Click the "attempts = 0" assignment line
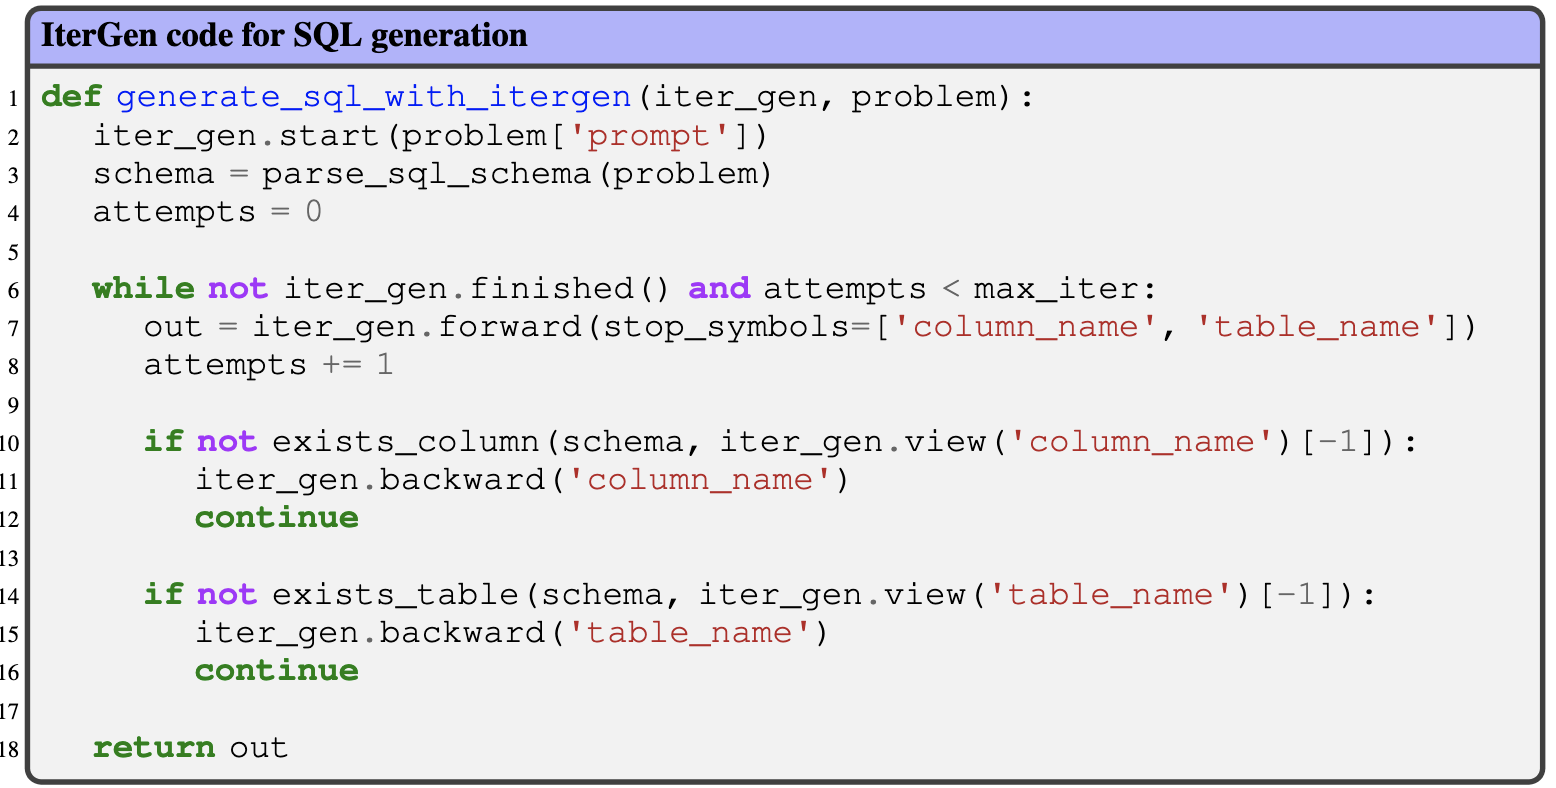Screen dimensions: 1556x788 (207, 212)
